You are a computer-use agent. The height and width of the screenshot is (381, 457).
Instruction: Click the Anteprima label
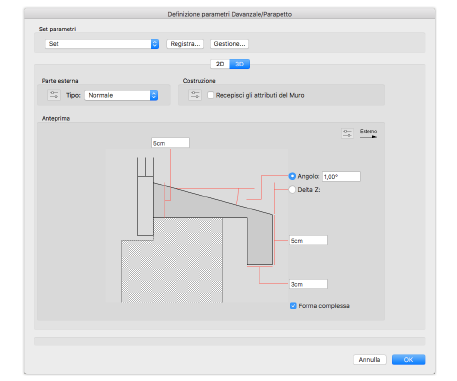tap(56, 118)
